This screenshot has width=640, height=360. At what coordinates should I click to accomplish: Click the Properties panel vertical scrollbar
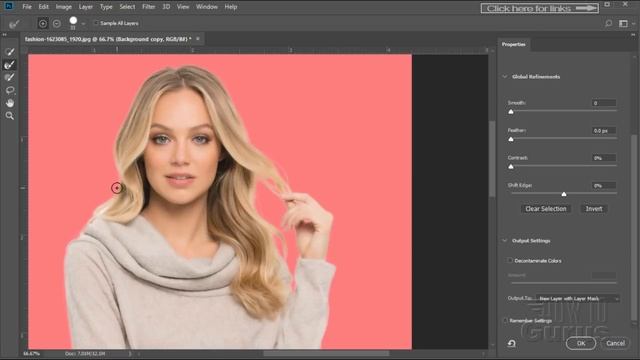point(633,227)
